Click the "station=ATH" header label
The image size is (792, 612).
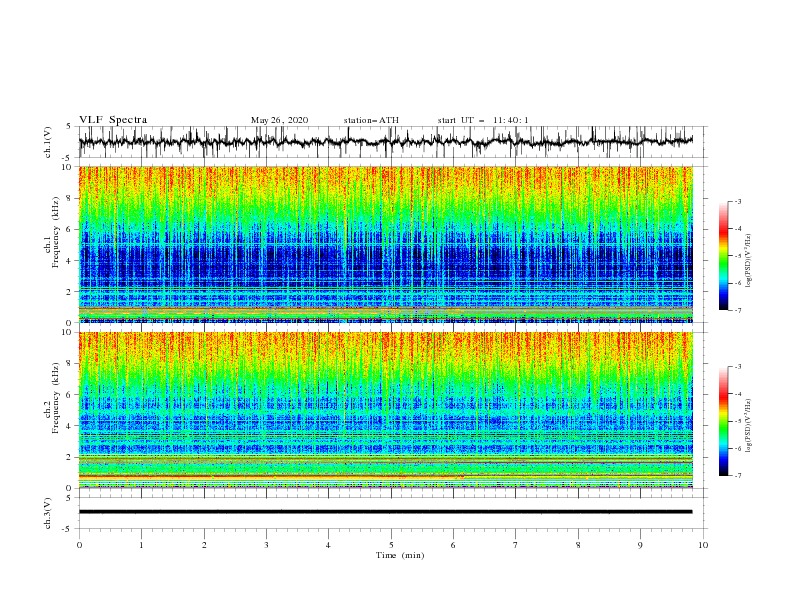point(371,120)
